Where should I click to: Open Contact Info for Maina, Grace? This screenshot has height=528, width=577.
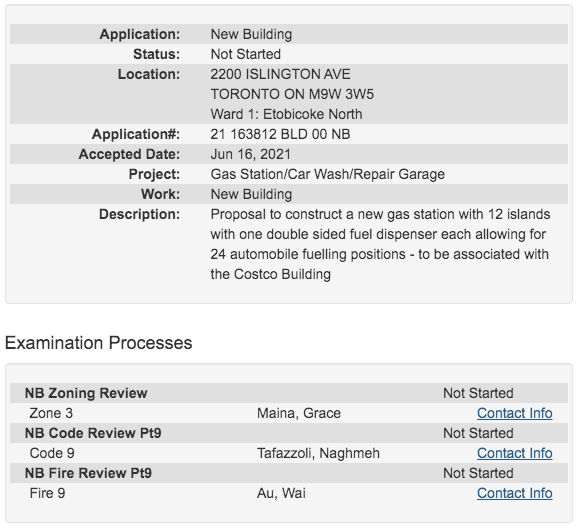pyautogui.click(x=514, y=413)
